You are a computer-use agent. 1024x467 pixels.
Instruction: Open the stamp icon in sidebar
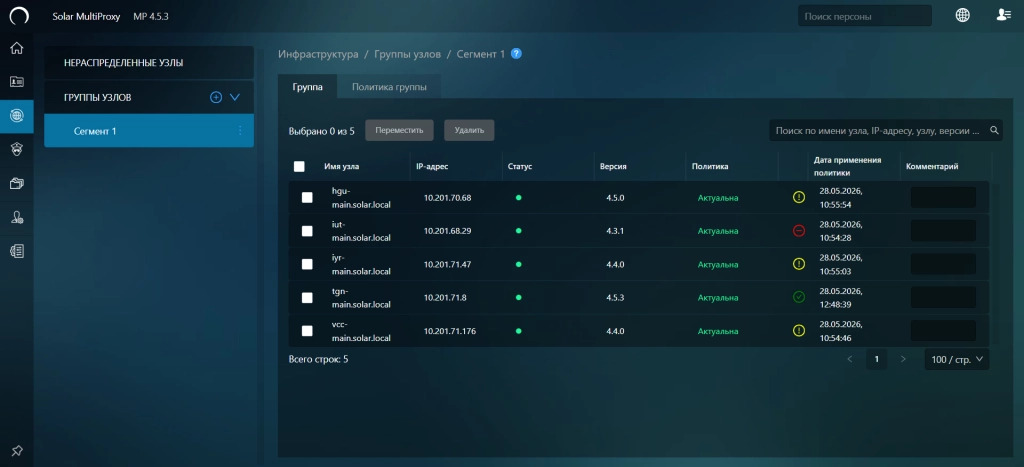tap(17, 217)
